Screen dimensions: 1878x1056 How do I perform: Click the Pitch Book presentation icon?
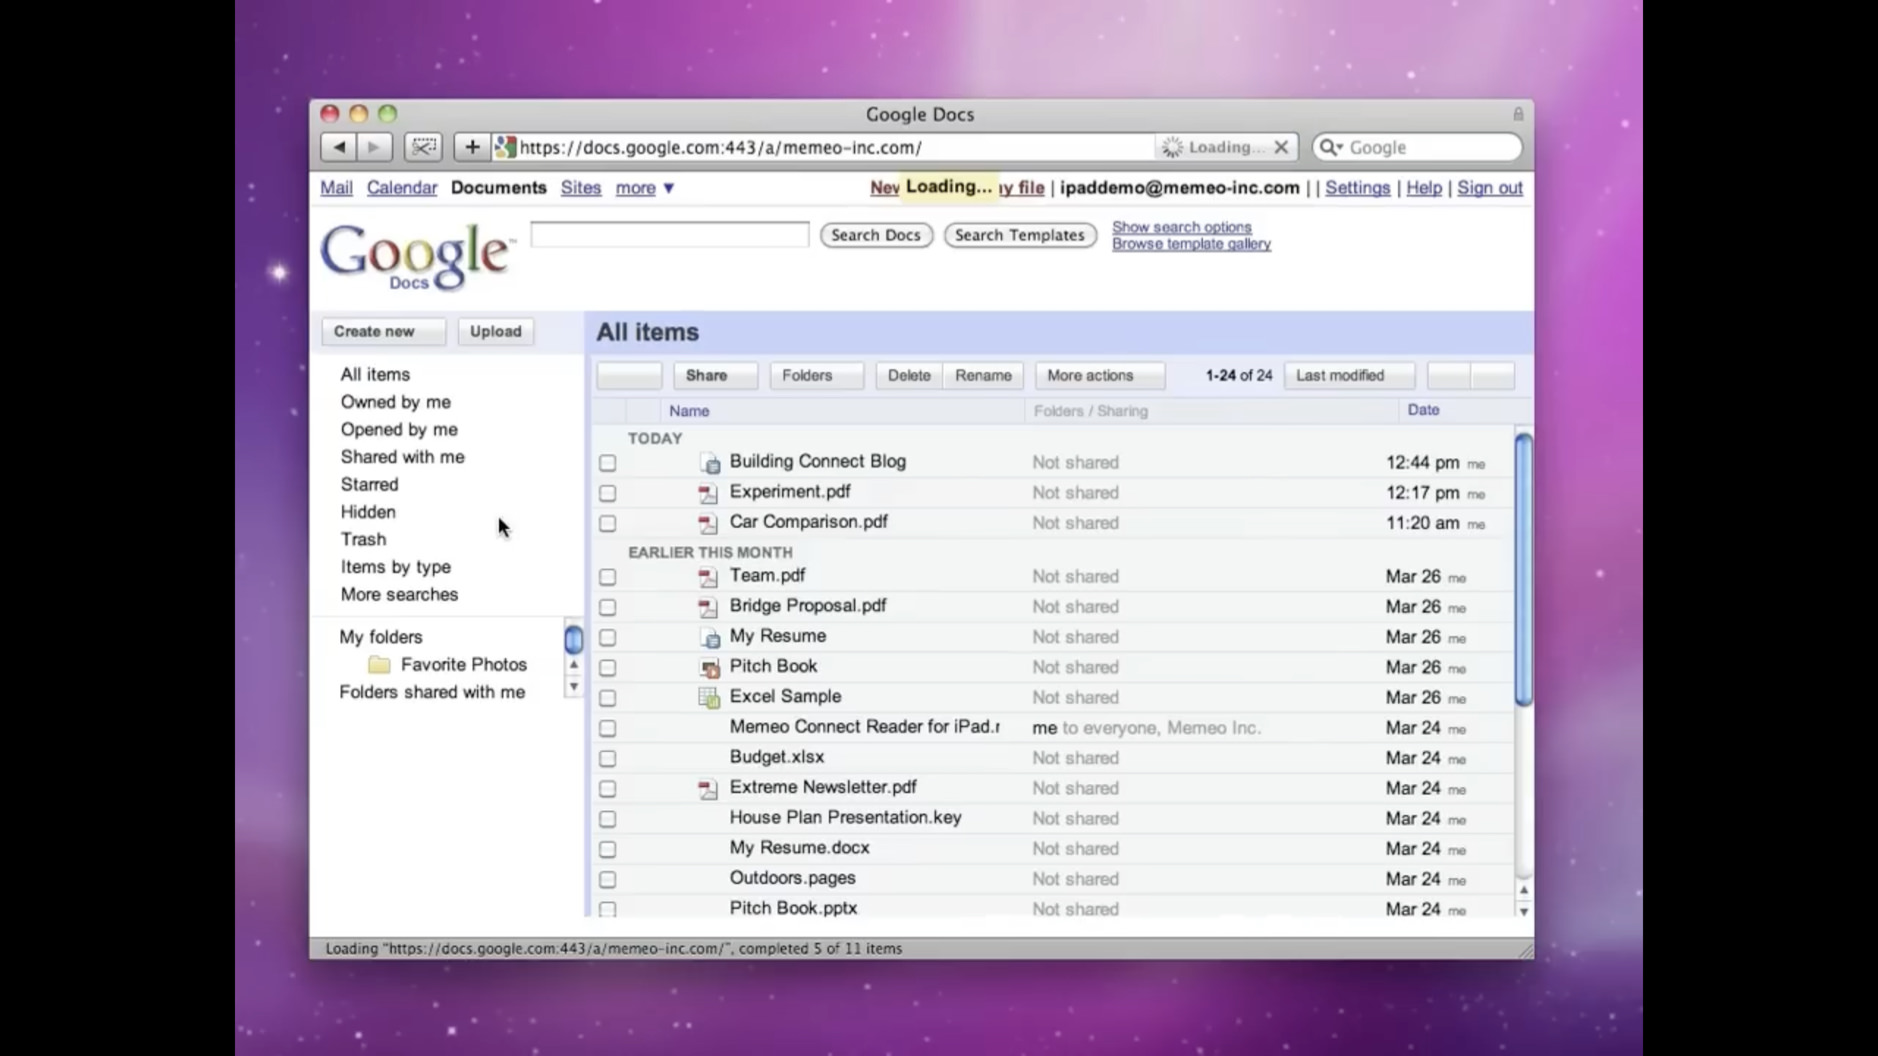pyautogui.click(x=709, y=667)
